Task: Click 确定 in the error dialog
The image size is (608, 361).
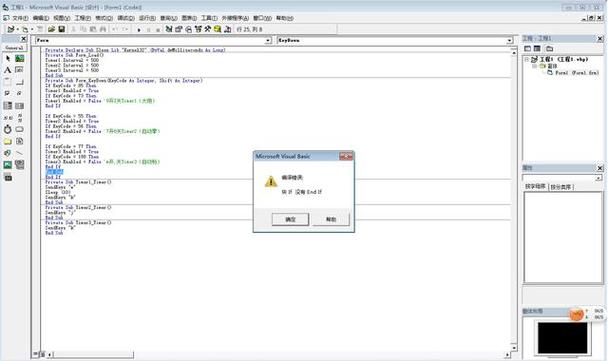Action: 290,219
